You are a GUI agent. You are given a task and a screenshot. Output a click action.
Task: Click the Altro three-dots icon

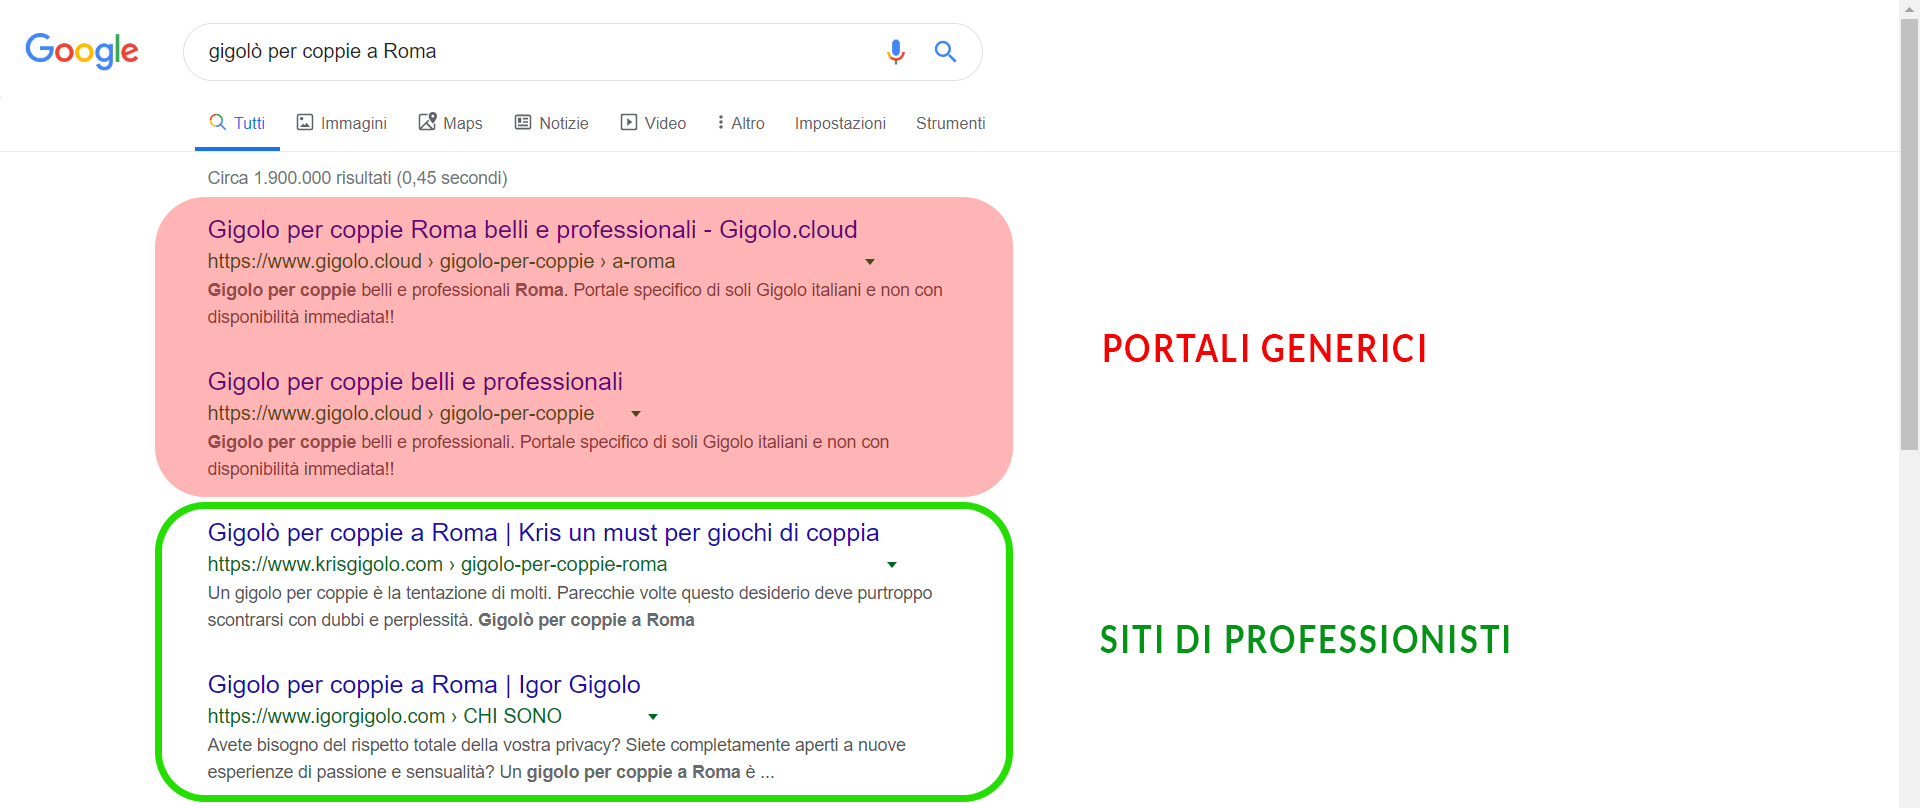pos(720,122)
